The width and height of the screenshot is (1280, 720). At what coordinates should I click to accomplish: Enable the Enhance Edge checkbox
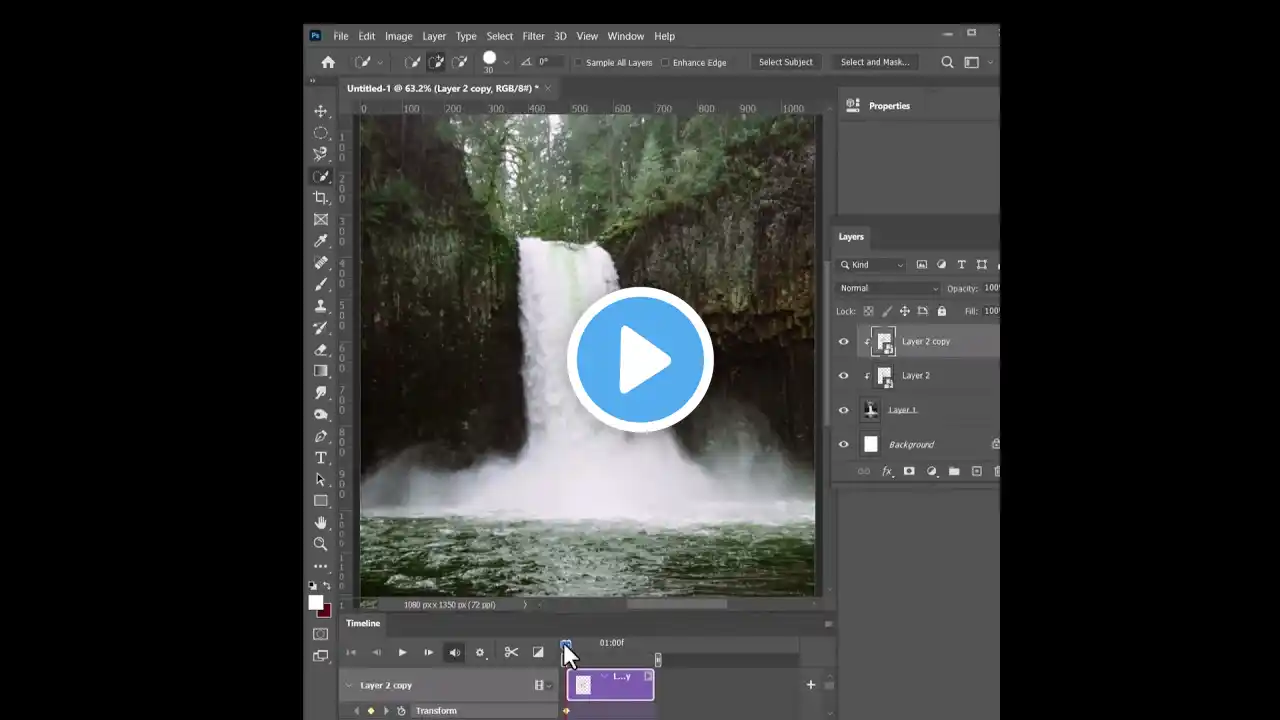coord(665,63)
